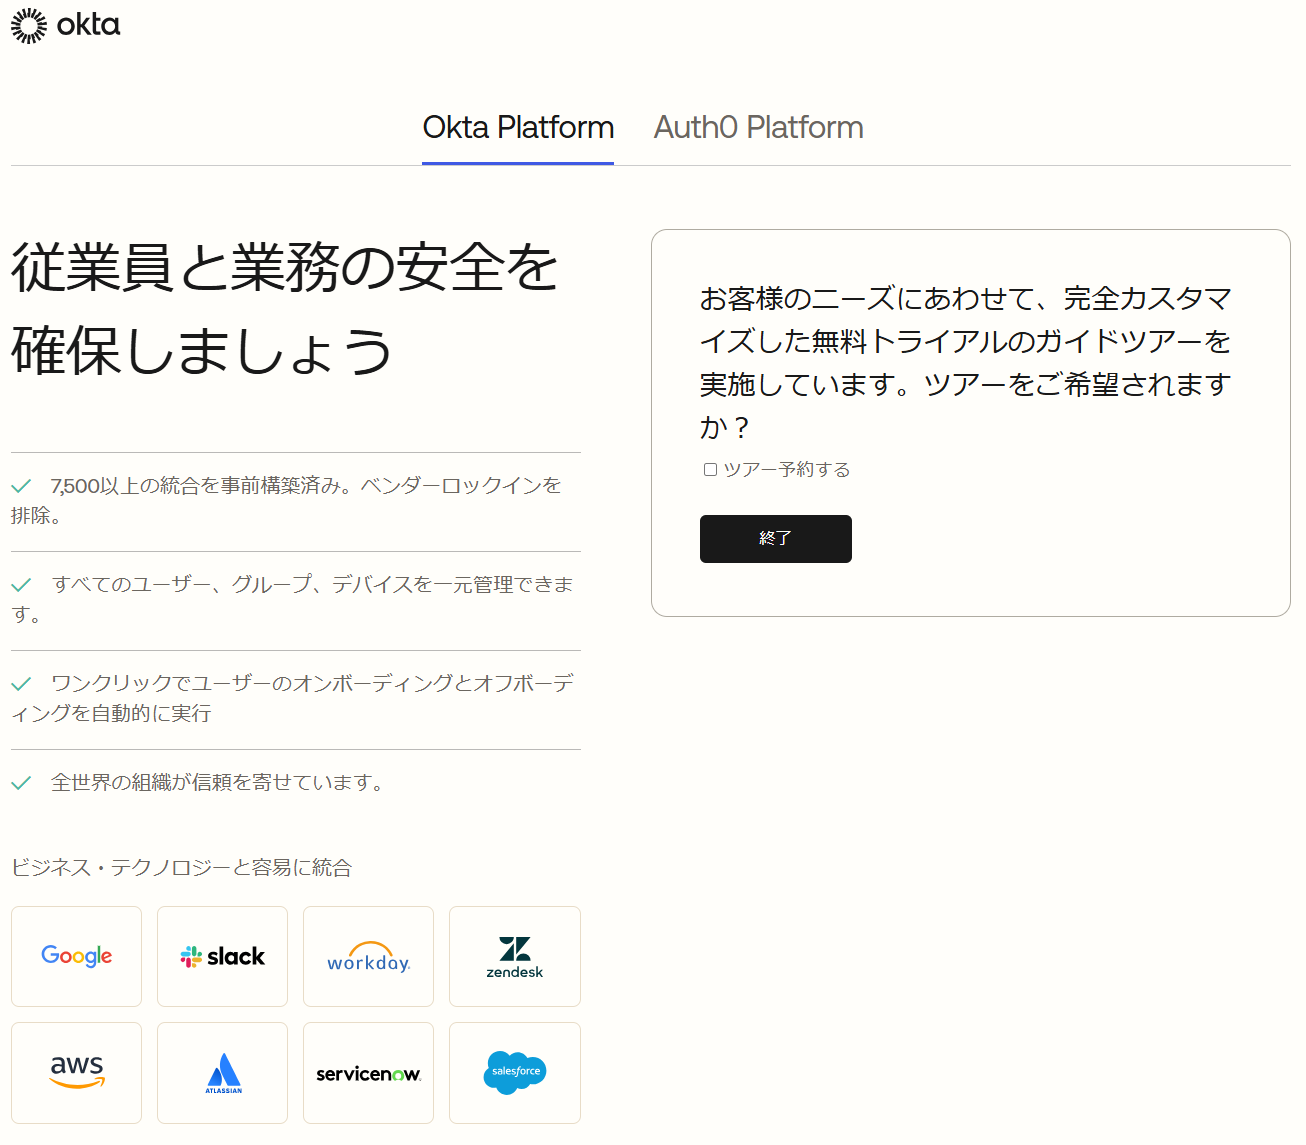Select the Workday integration logo card
This screenshot has height=1145, width=1306.
368,956
